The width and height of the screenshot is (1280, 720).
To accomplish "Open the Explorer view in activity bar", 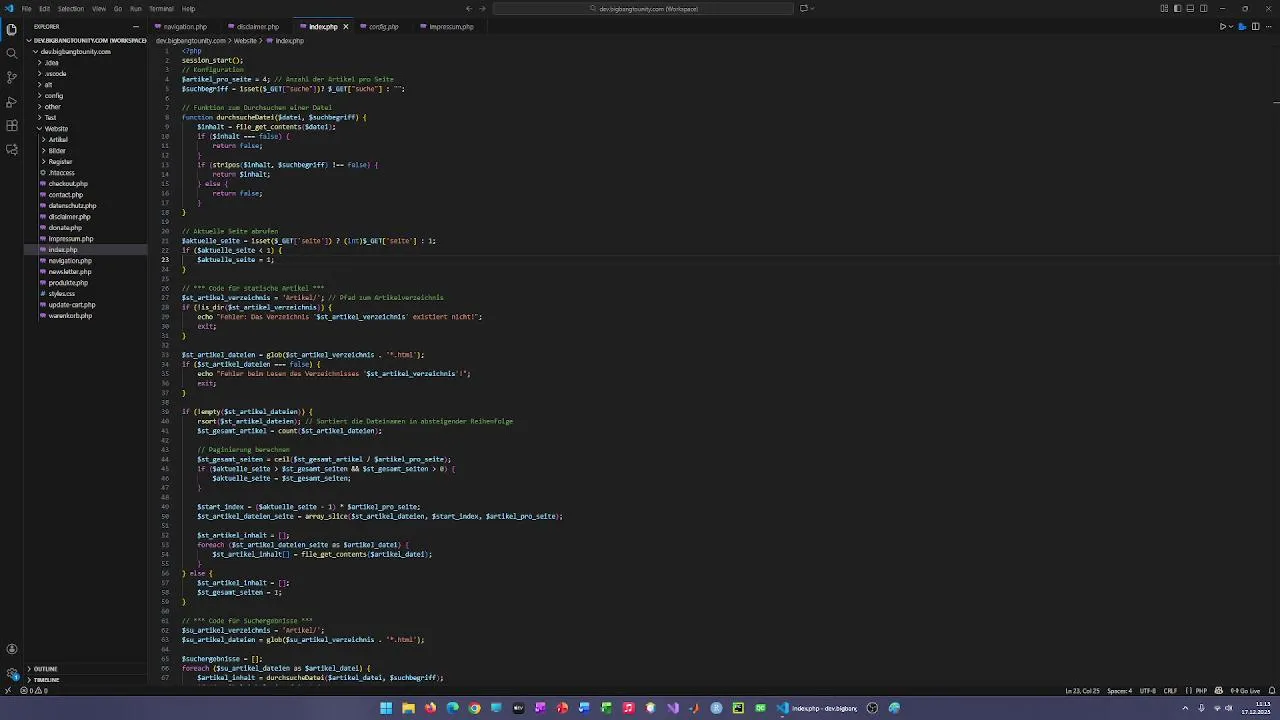I will point(11,29).
